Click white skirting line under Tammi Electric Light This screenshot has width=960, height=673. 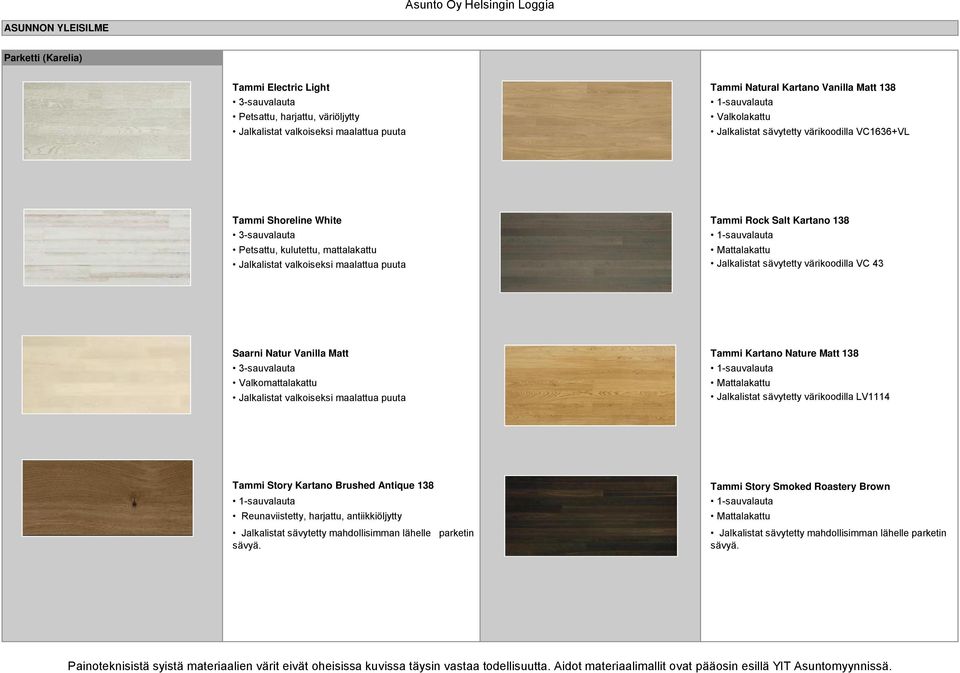coord(319,132)
